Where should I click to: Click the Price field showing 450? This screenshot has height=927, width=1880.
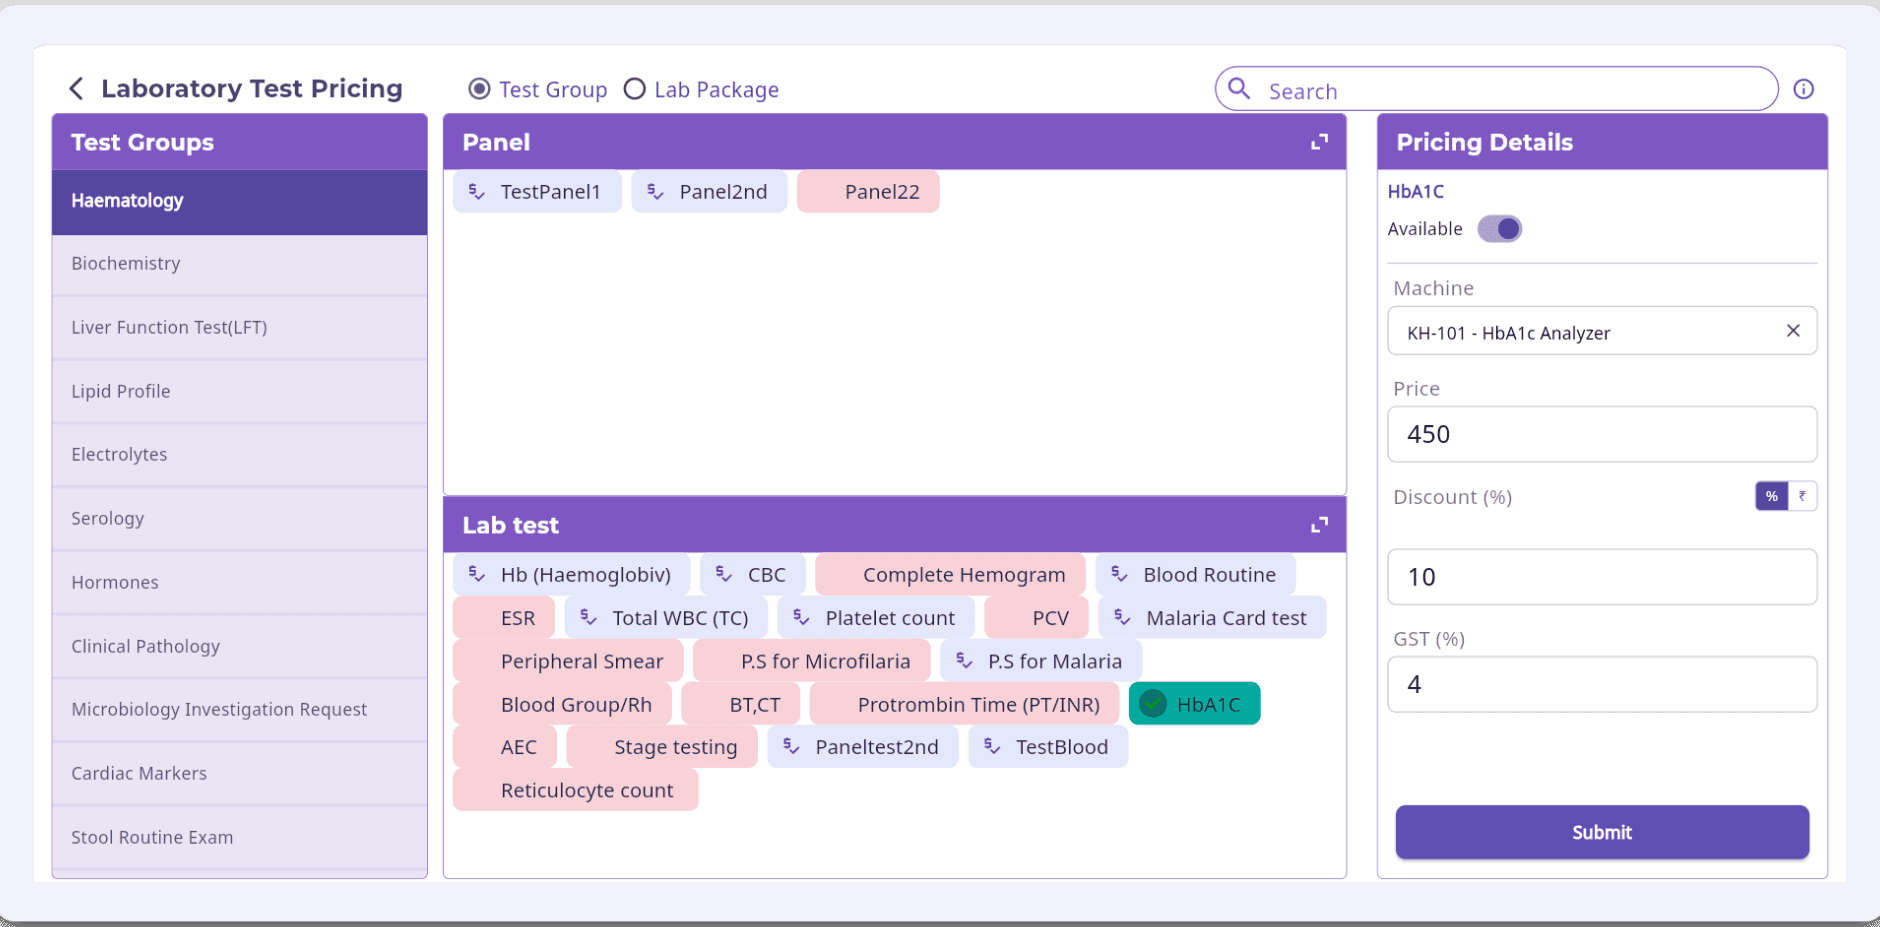1602,434
